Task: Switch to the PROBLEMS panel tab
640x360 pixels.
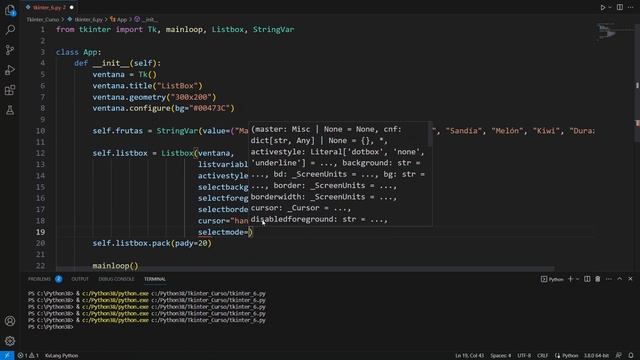Action: click(39, 279)
